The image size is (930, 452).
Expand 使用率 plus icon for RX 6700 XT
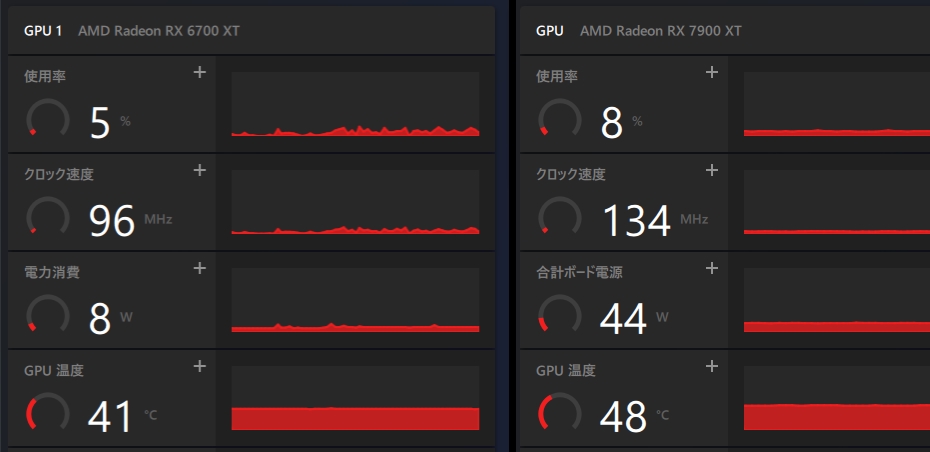click(x=200, y=72)
